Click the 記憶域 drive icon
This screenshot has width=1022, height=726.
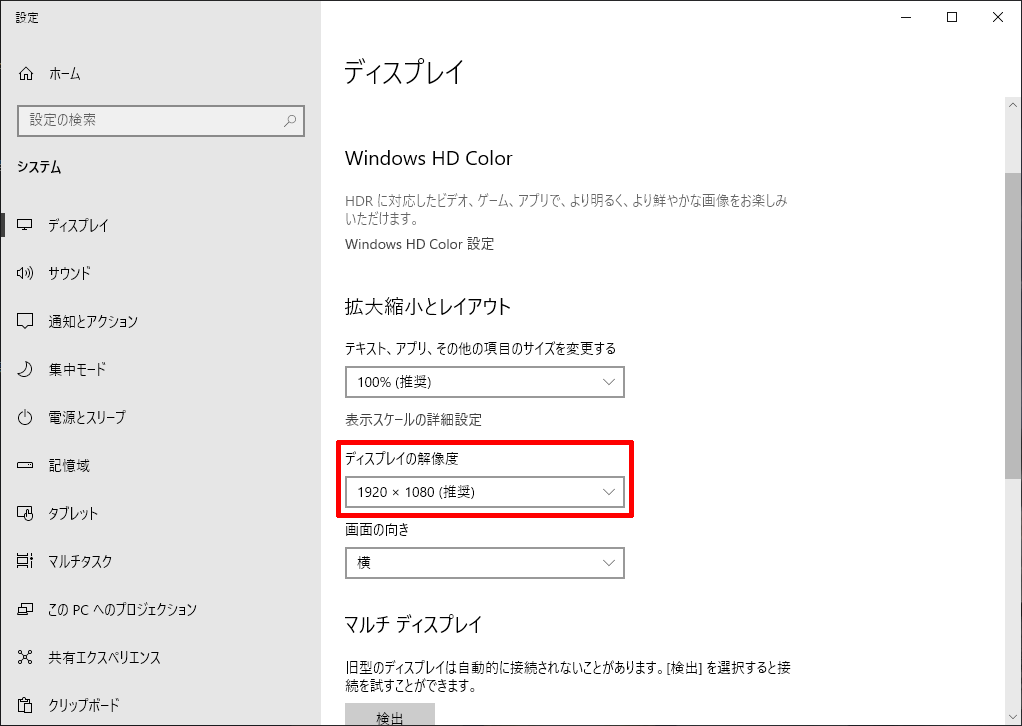26,465
